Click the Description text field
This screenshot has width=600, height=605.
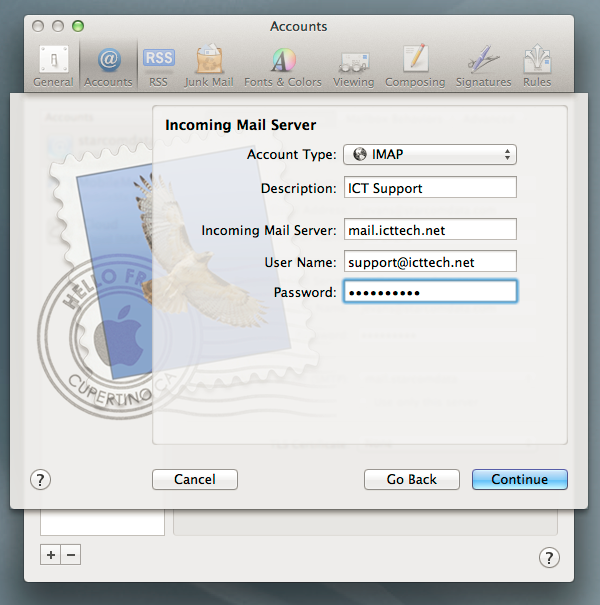[430, 188]
